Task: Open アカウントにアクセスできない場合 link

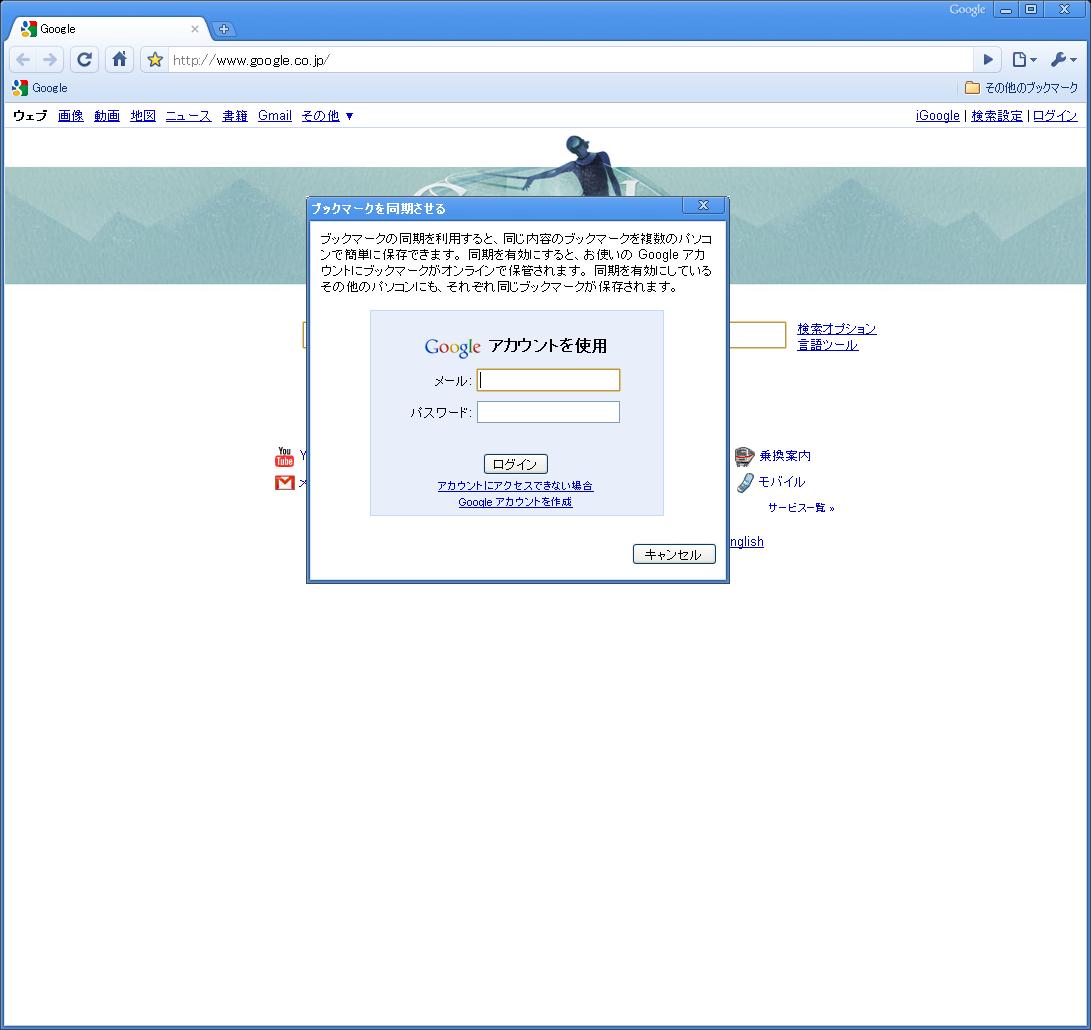Action: pyautogui.click(x=515, y=486)
